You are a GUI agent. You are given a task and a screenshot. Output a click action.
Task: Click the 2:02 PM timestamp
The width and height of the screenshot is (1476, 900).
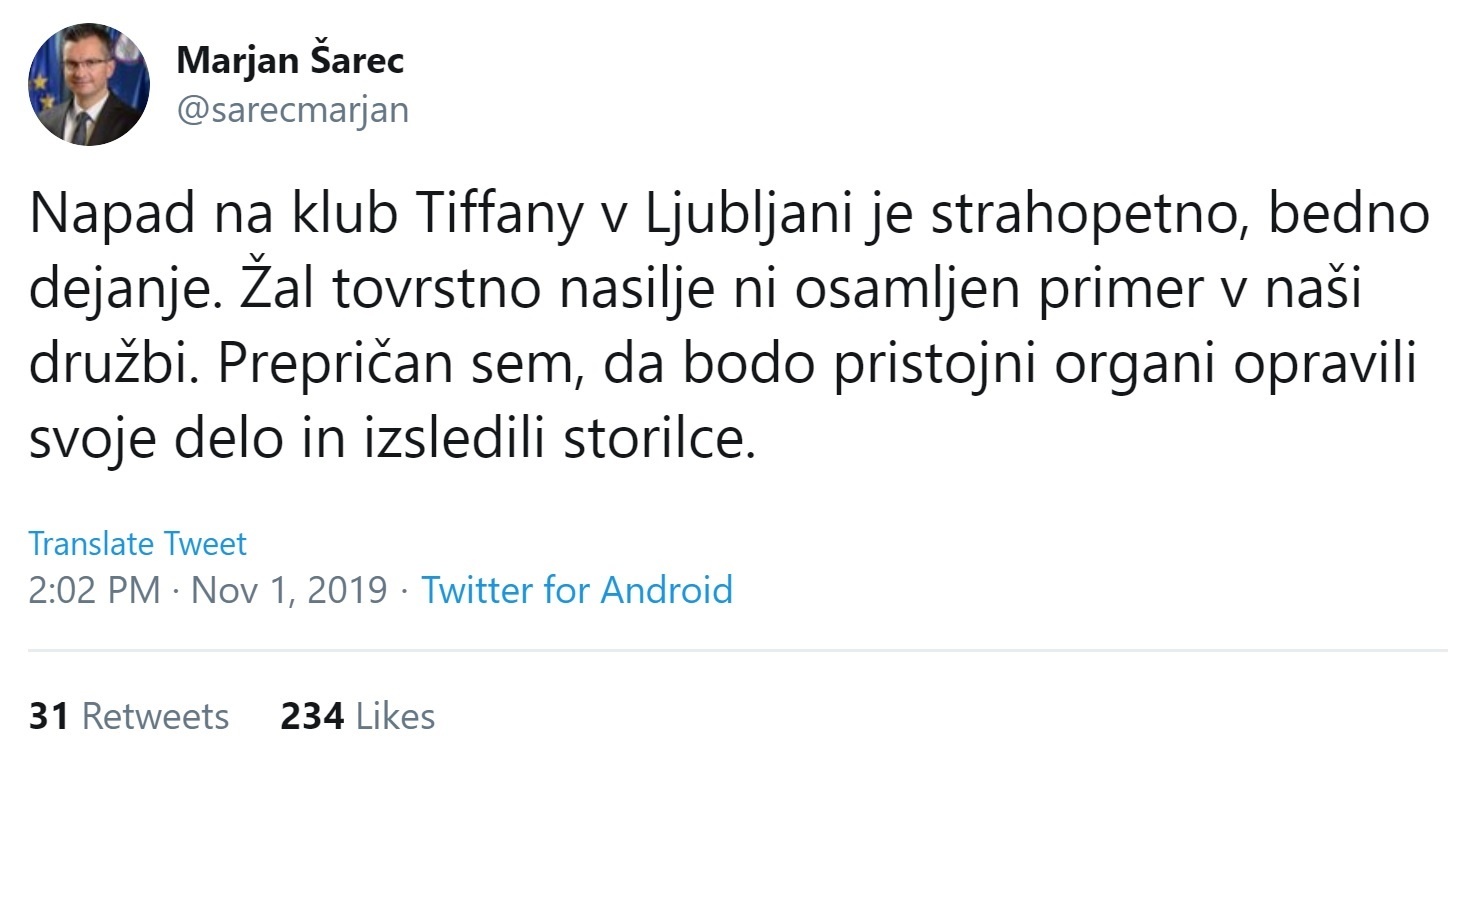point(94,590)
